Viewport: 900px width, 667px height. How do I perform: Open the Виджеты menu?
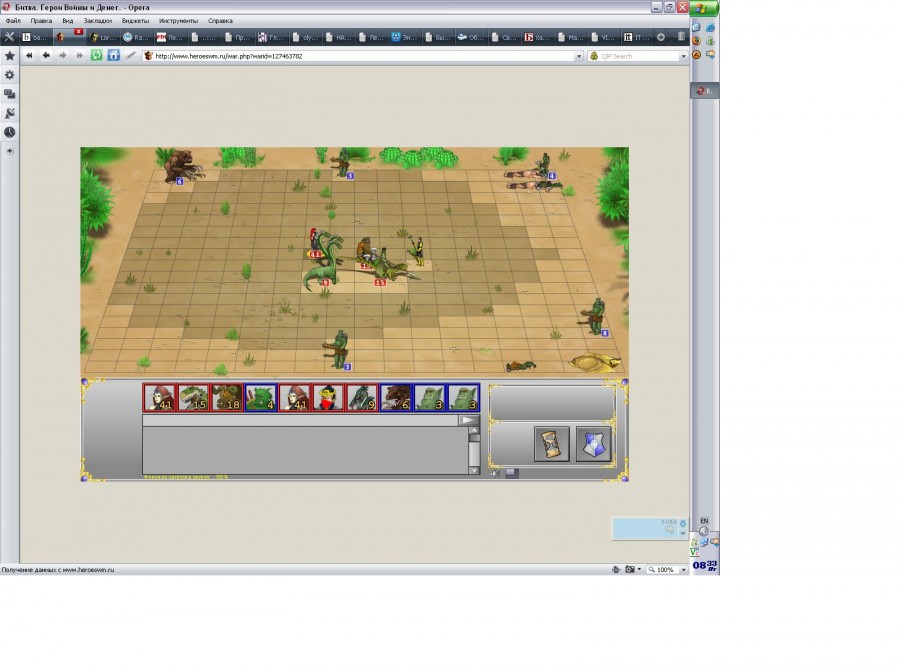[135, 21]
